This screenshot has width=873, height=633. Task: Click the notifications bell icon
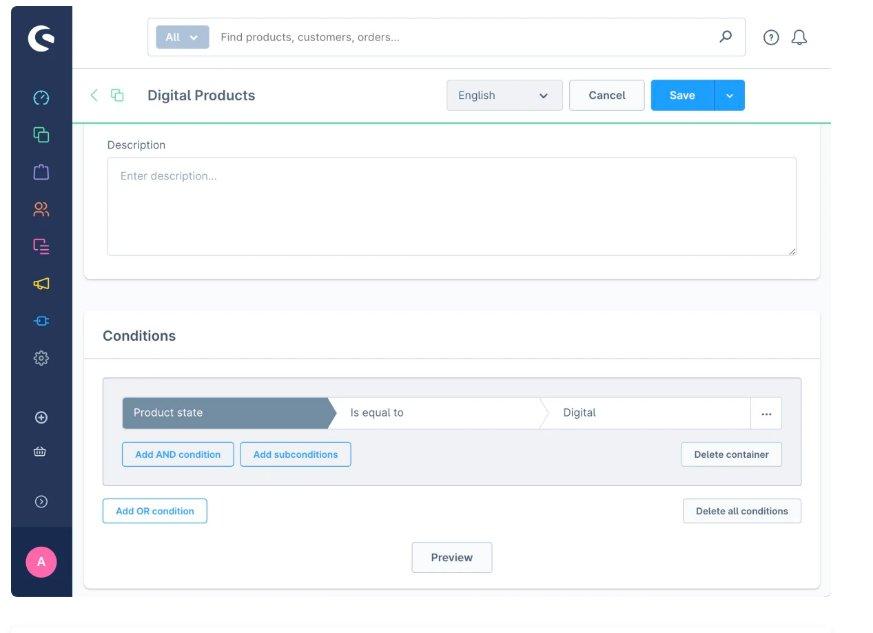pos(799,37)
